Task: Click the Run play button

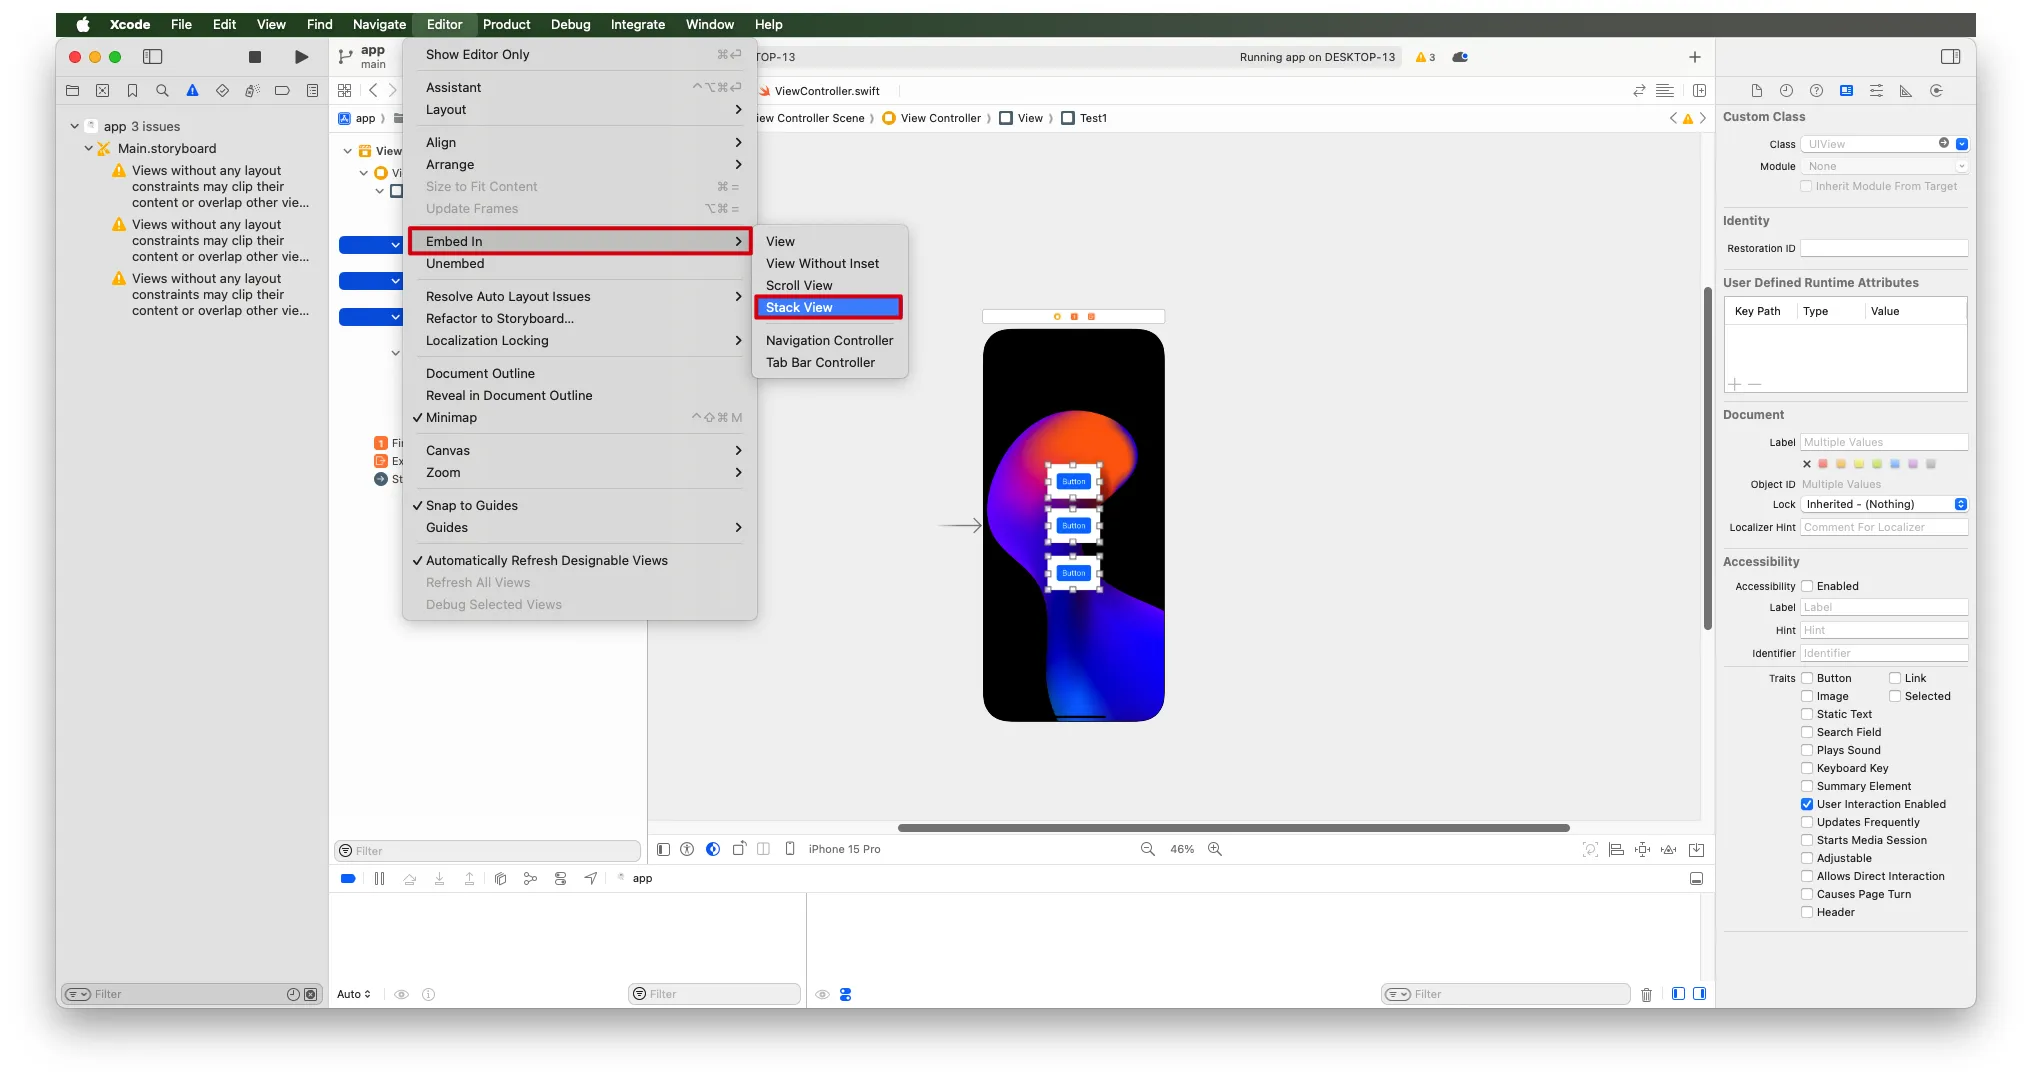Action: [x=301, y=57]
